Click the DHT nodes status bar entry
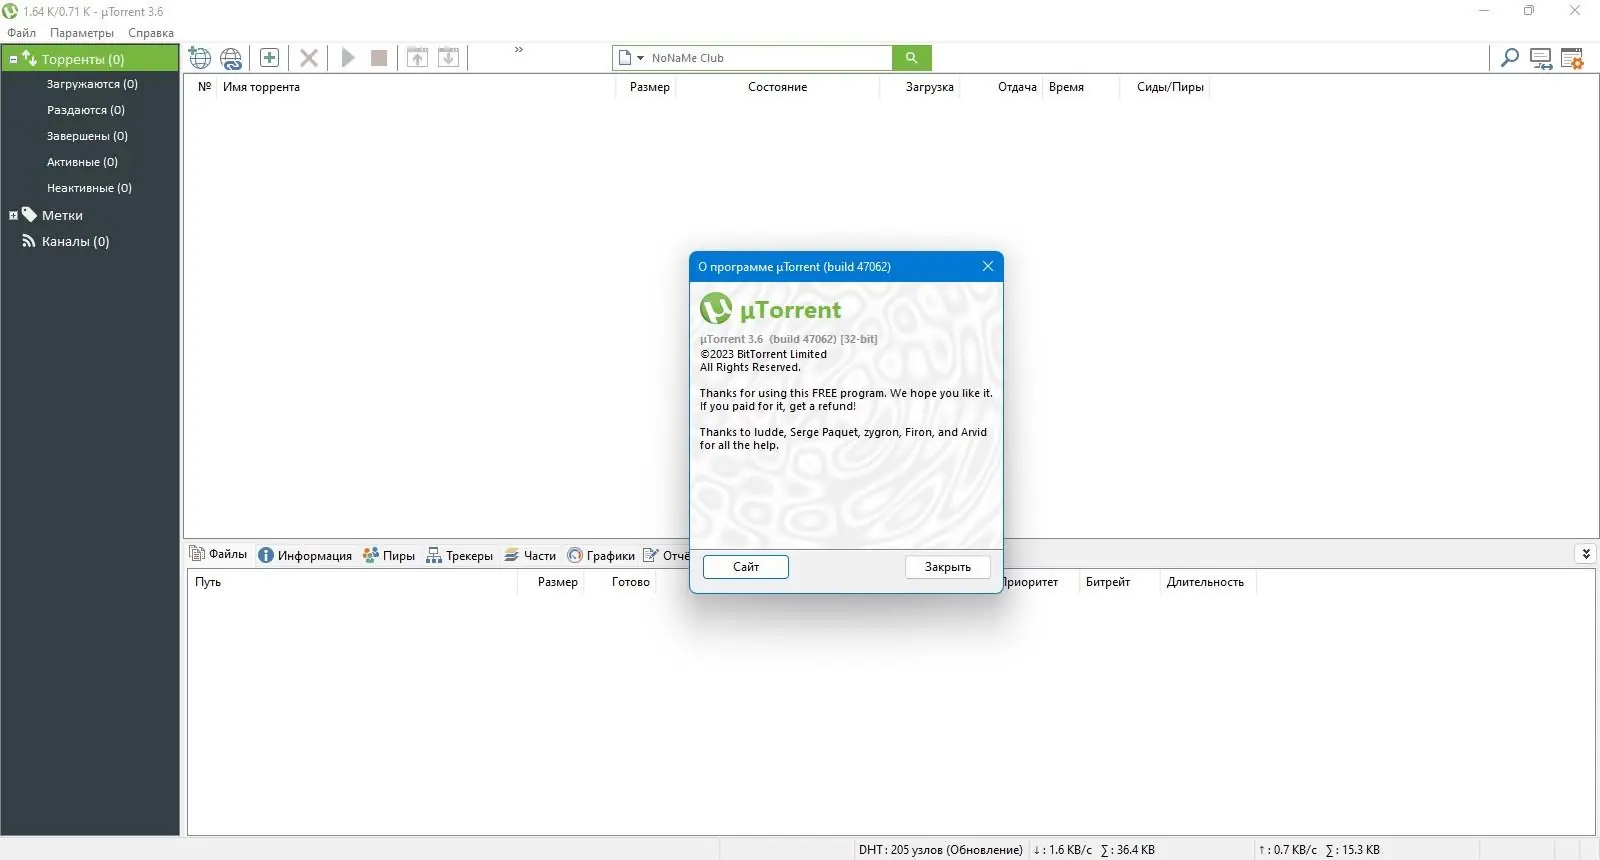Image resolution: width=1600 pixels, height=860 pixels. (x=941, y=850)
